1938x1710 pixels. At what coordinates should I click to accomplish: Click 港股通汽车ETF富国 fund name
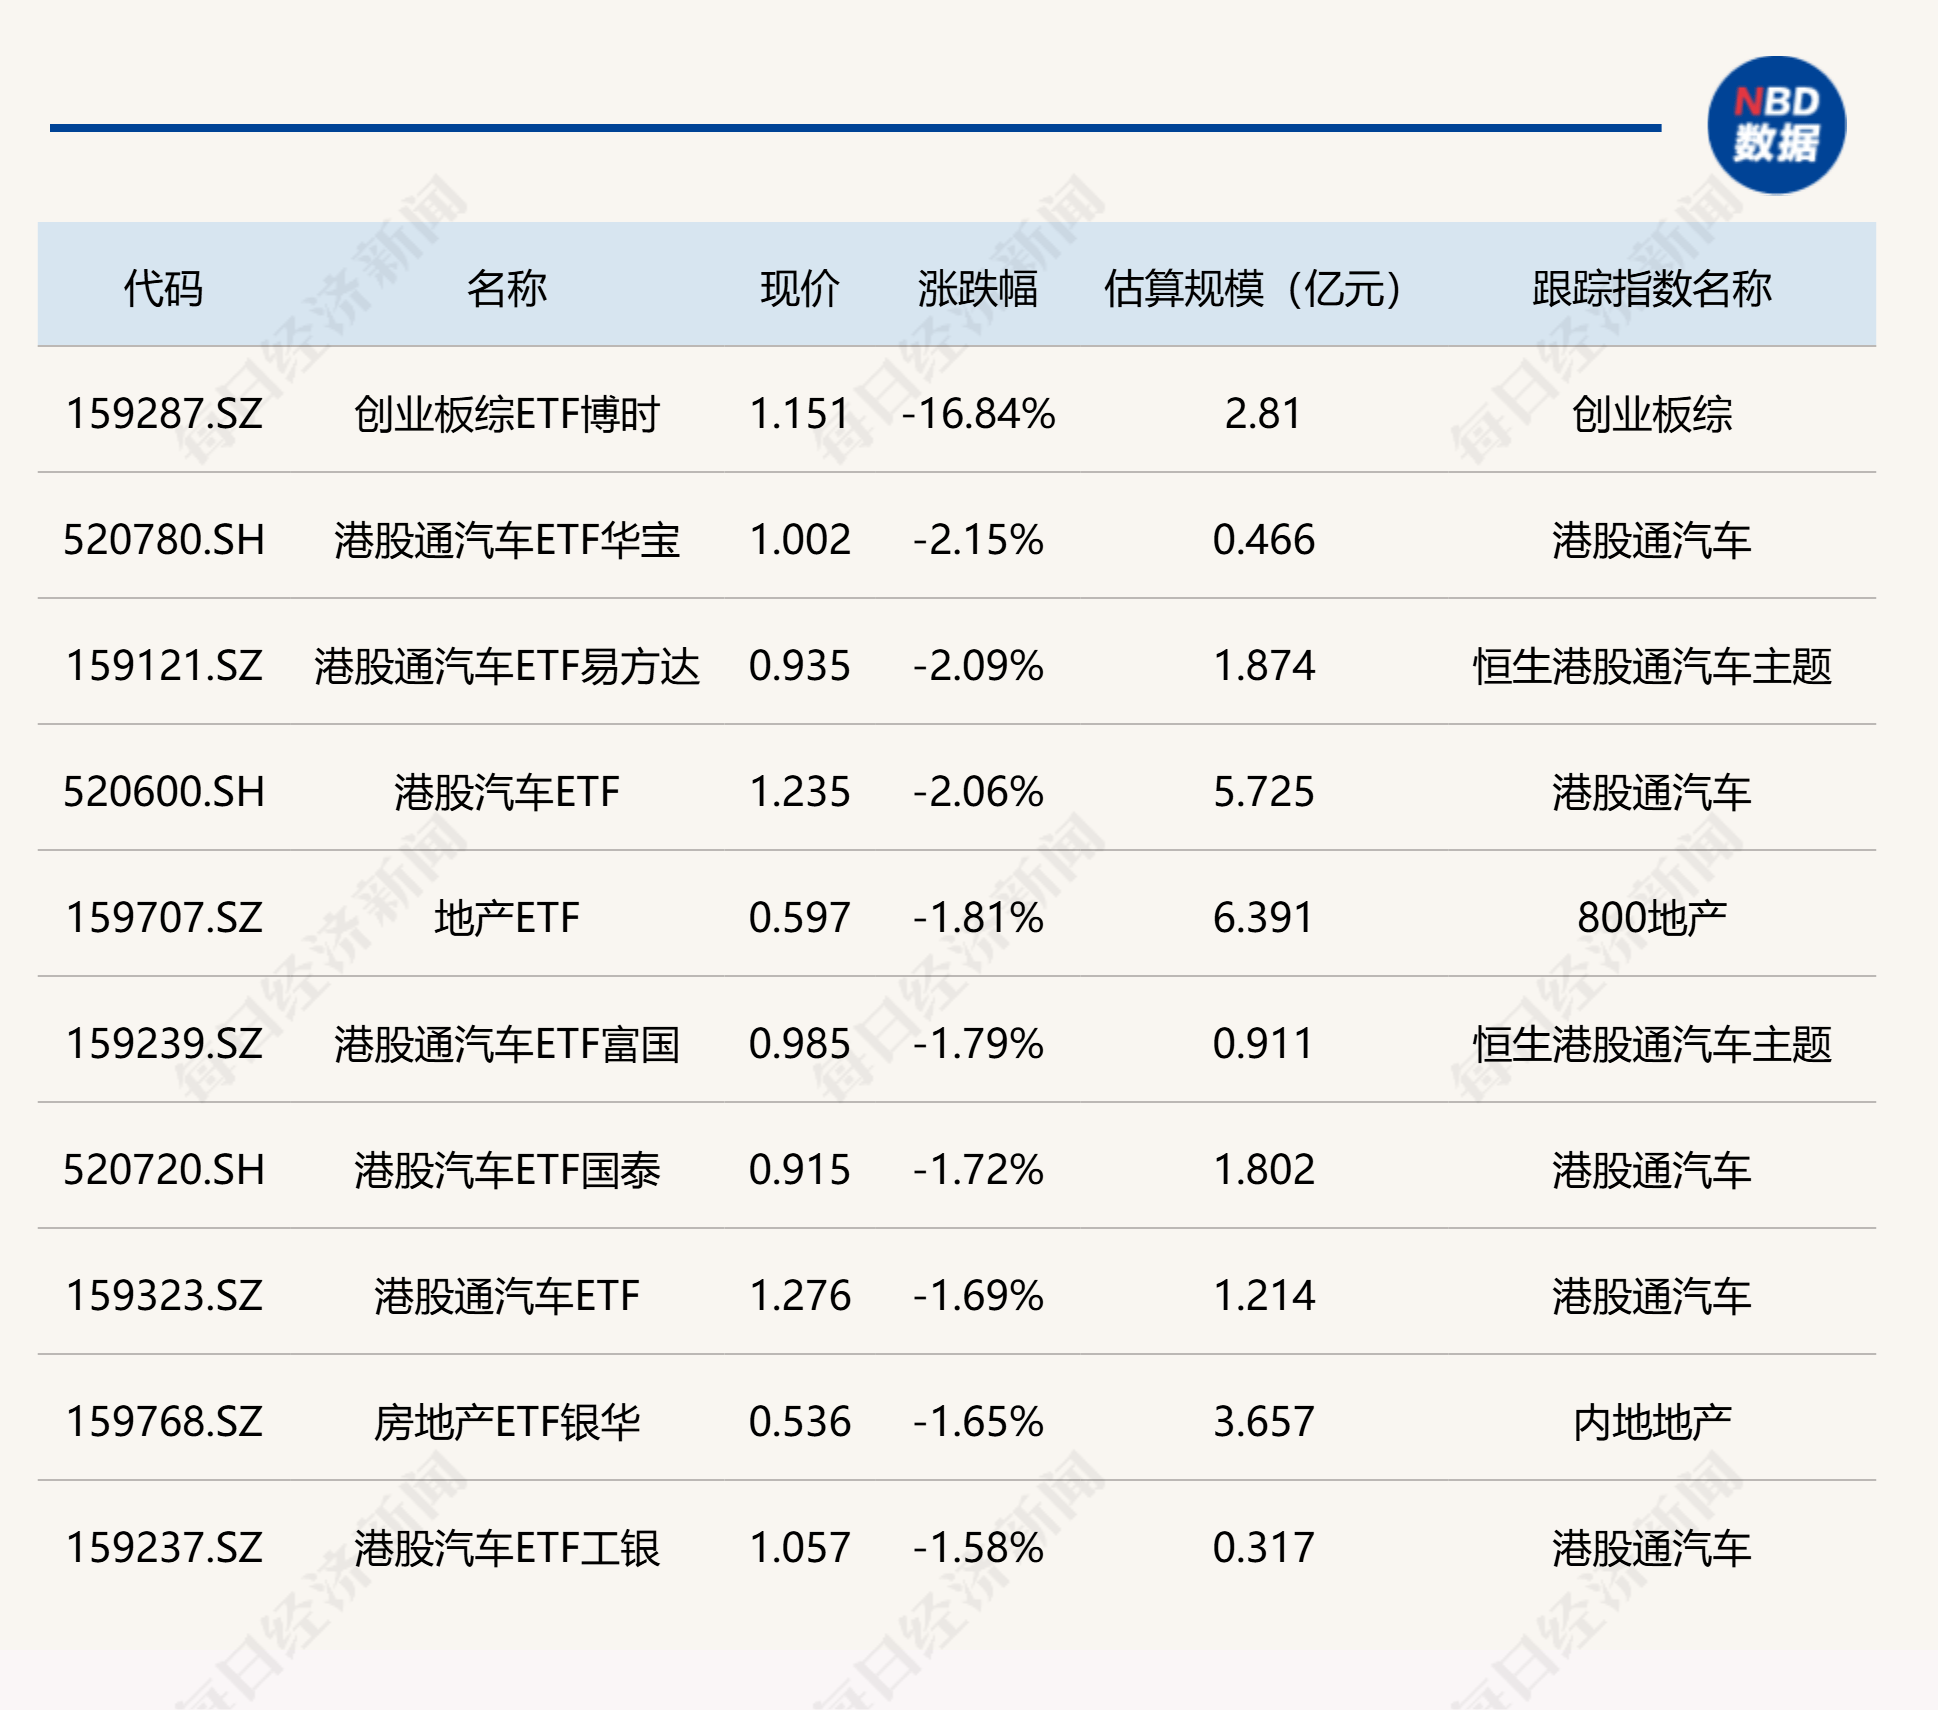[506, 1043]
